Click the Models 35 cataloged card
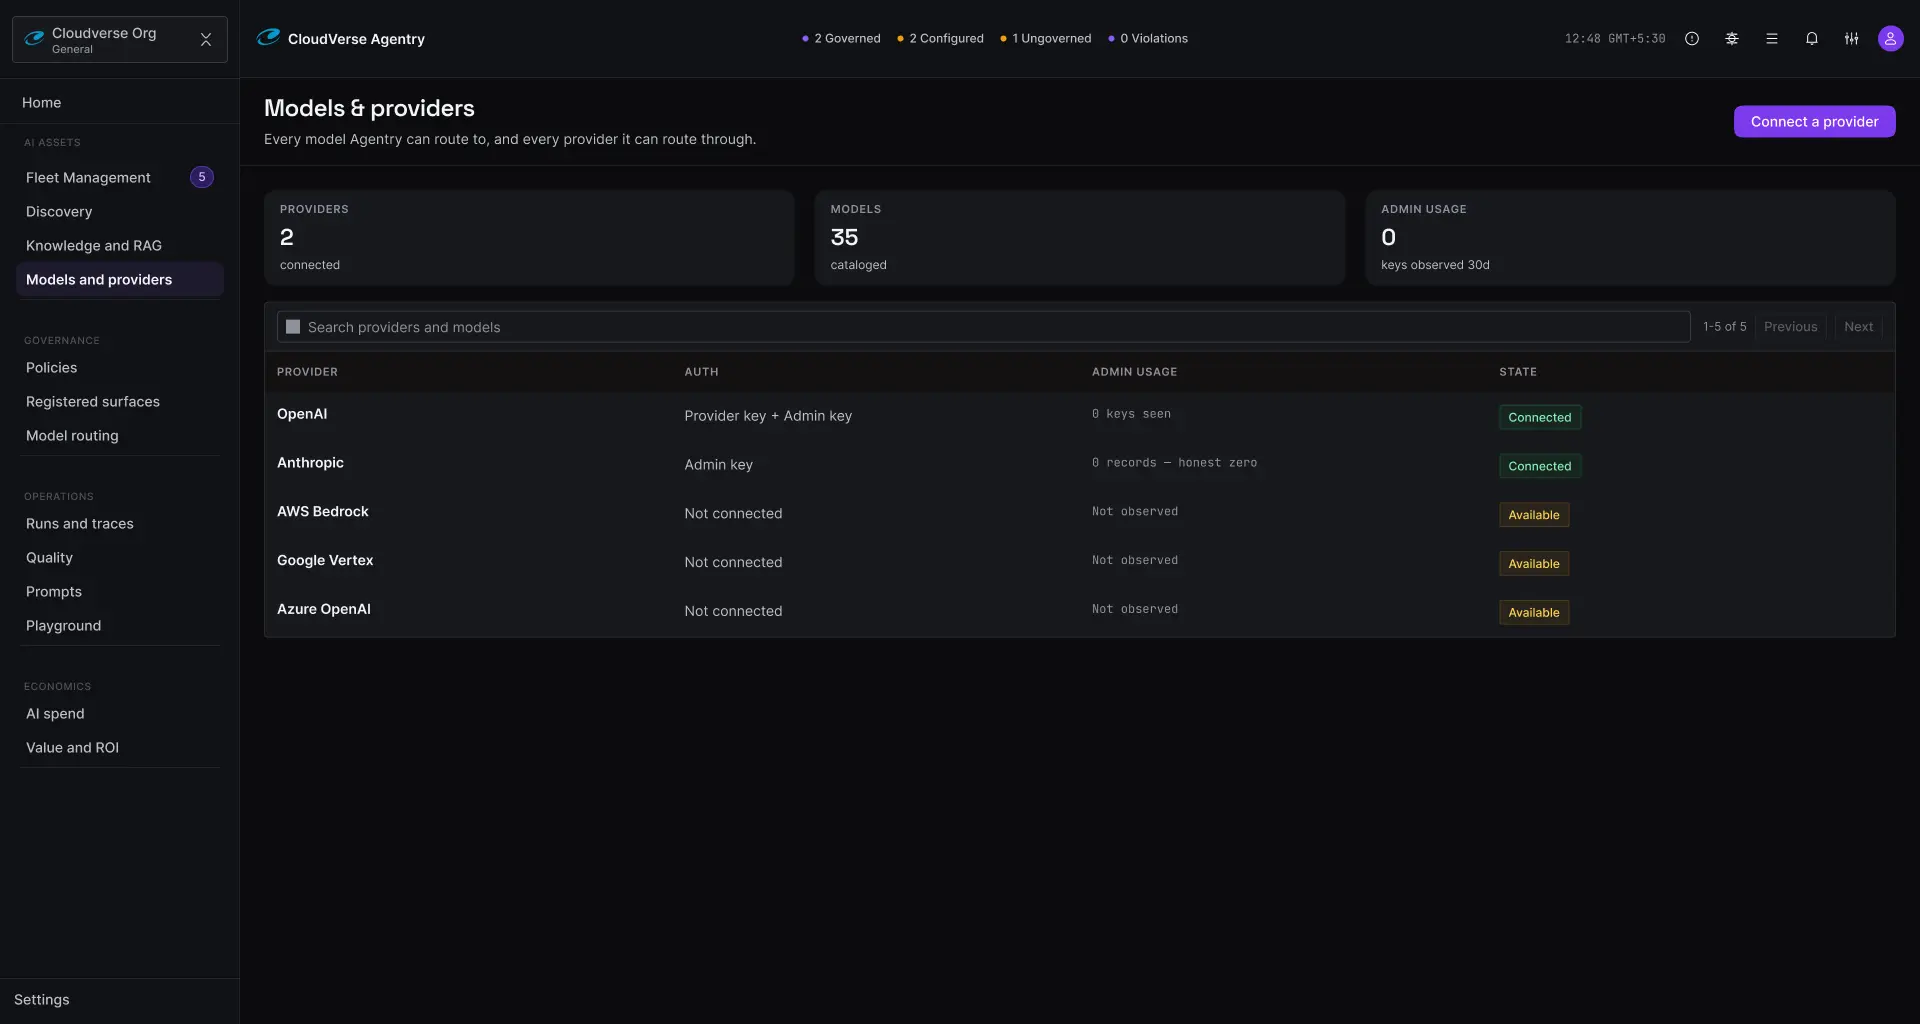Image resolution: width=1920 pixels, height=1024 pixels. click(1079, 238)
